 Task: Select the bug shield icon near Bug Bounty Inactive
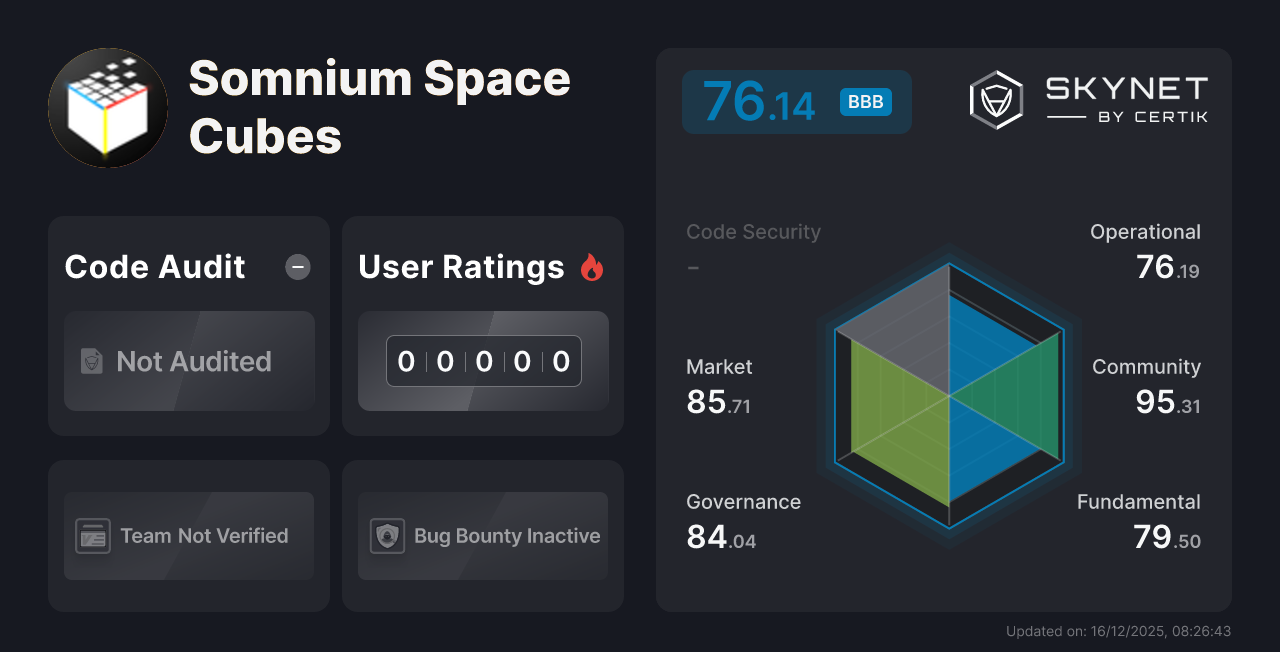[386, 536]
